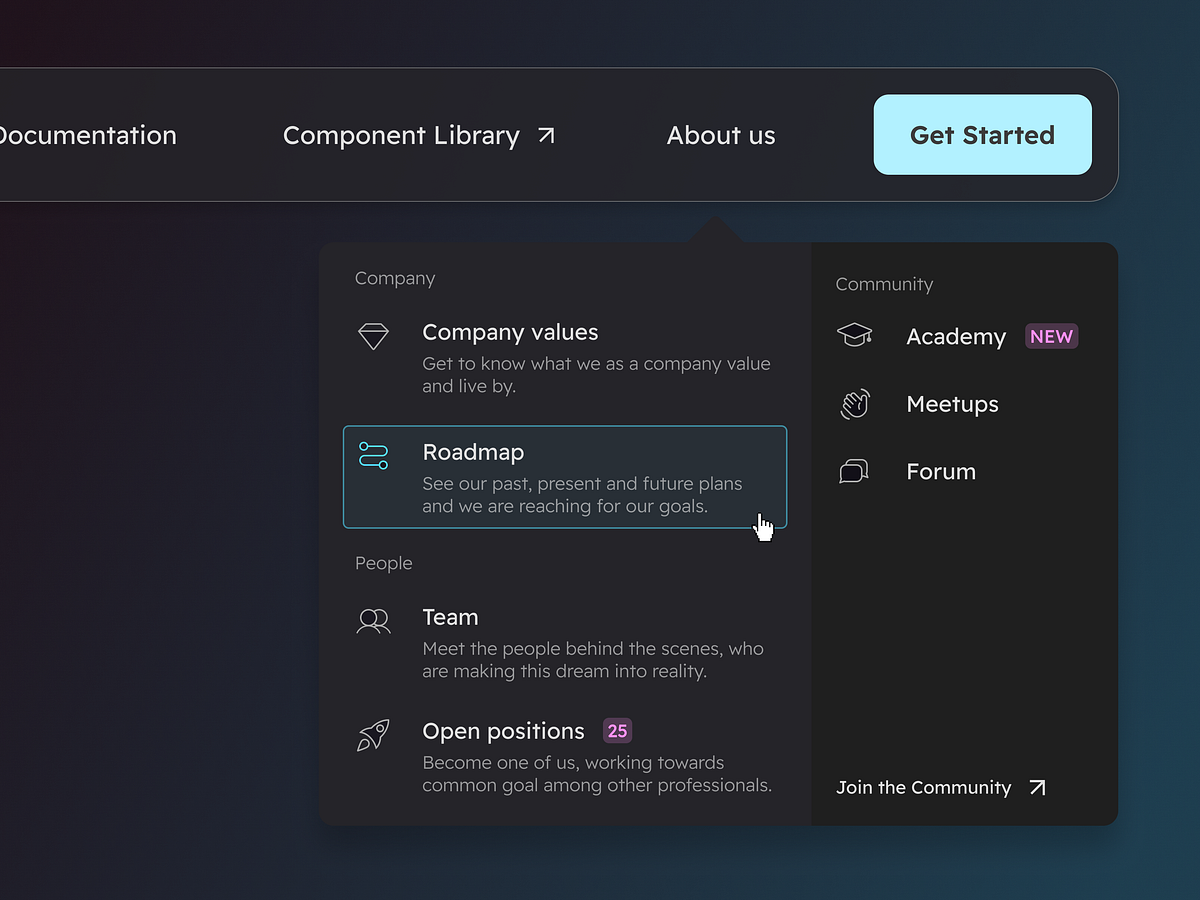Select the rocket icon beside Open positions

(373, 735)
